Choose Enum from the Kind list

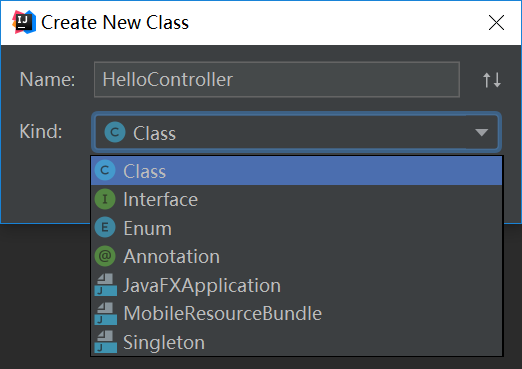pos(296,228)
